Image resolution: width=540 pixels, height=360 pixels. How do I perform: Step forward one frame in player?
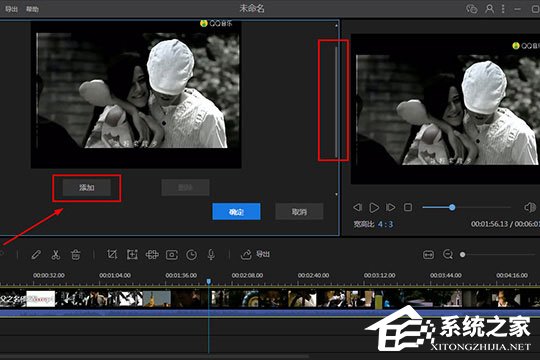[391, 207]
